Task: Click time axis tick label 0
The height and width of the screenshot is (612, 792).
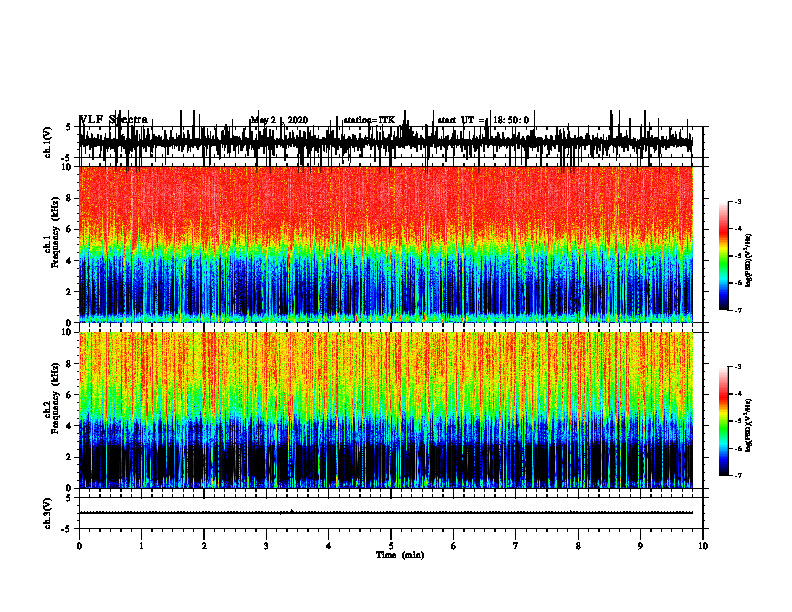Action: click(x=79, y=546)
